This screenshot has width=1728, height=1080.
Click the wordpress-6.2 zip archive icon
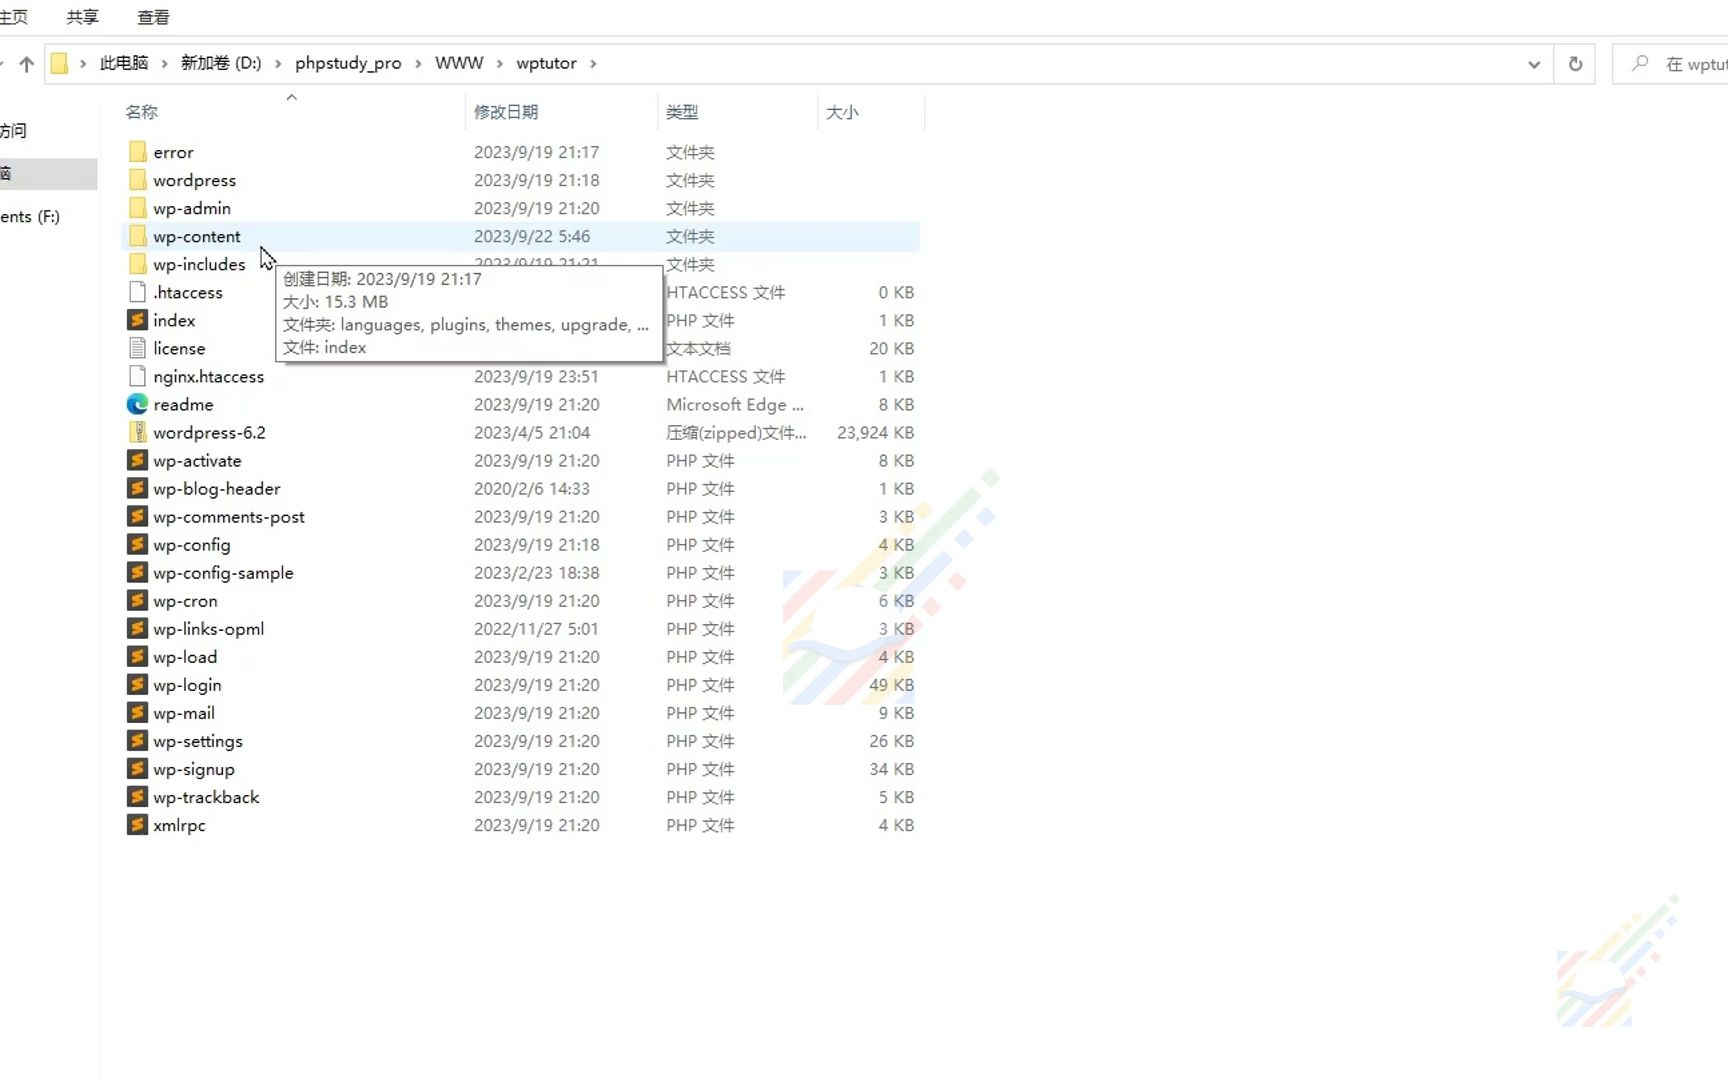click(x=138, y=432)
